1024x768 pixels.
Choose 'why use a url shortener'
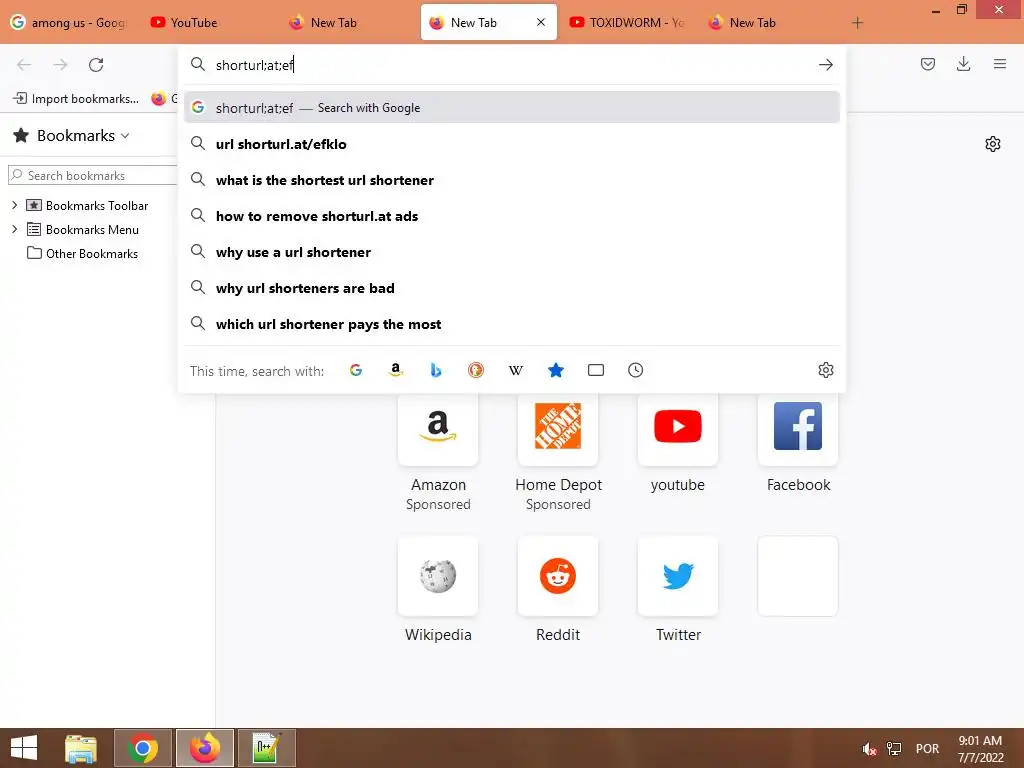tap(512, 252)
